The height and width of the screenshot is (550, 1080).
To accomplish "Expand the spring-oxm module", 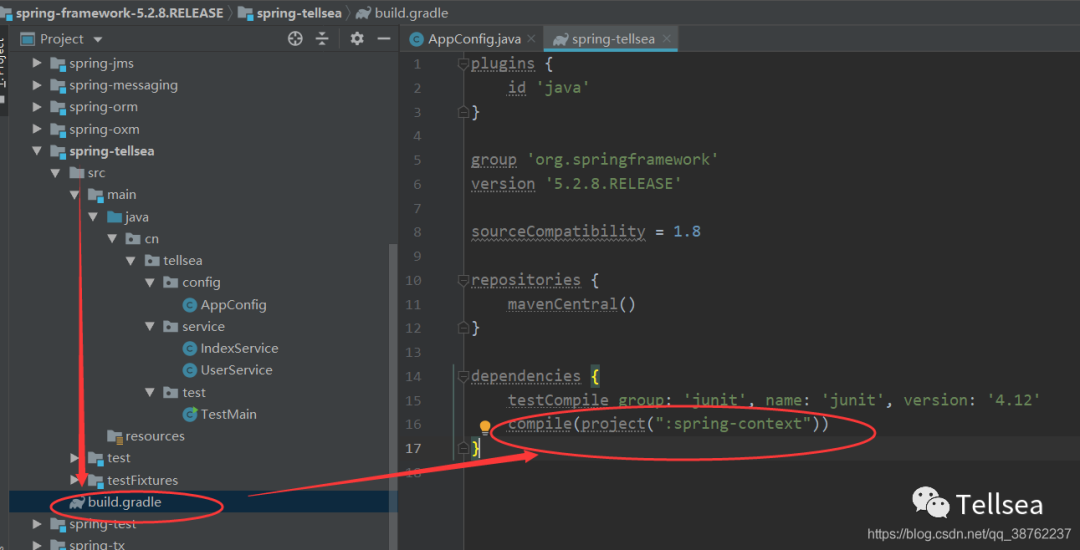I will [x=37, y=130].
